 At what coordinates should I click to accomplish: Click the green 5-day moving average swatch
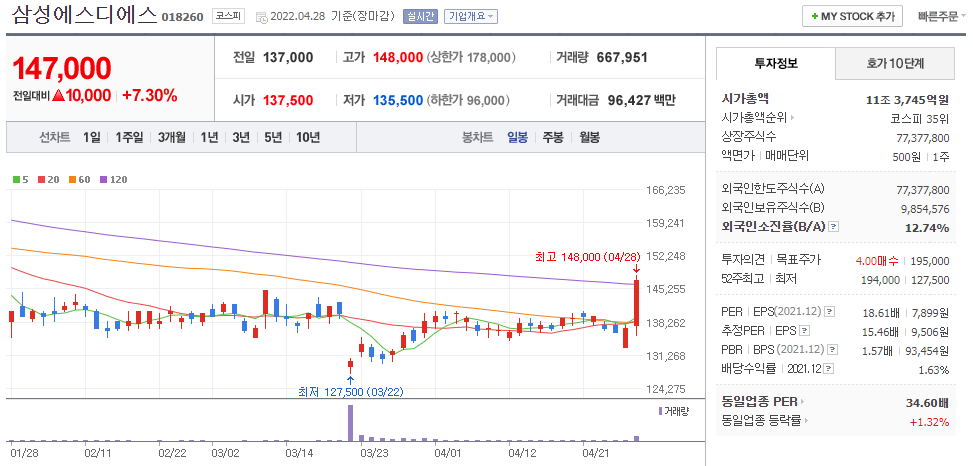17,180
